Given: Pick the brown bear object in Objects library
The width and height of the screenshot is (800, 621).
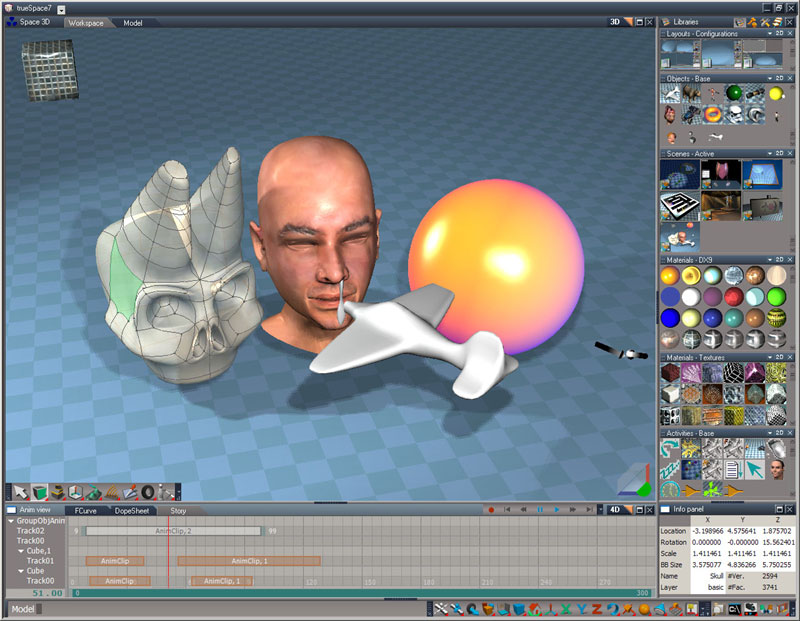Looking at the screenshot, I should (692, 95).
